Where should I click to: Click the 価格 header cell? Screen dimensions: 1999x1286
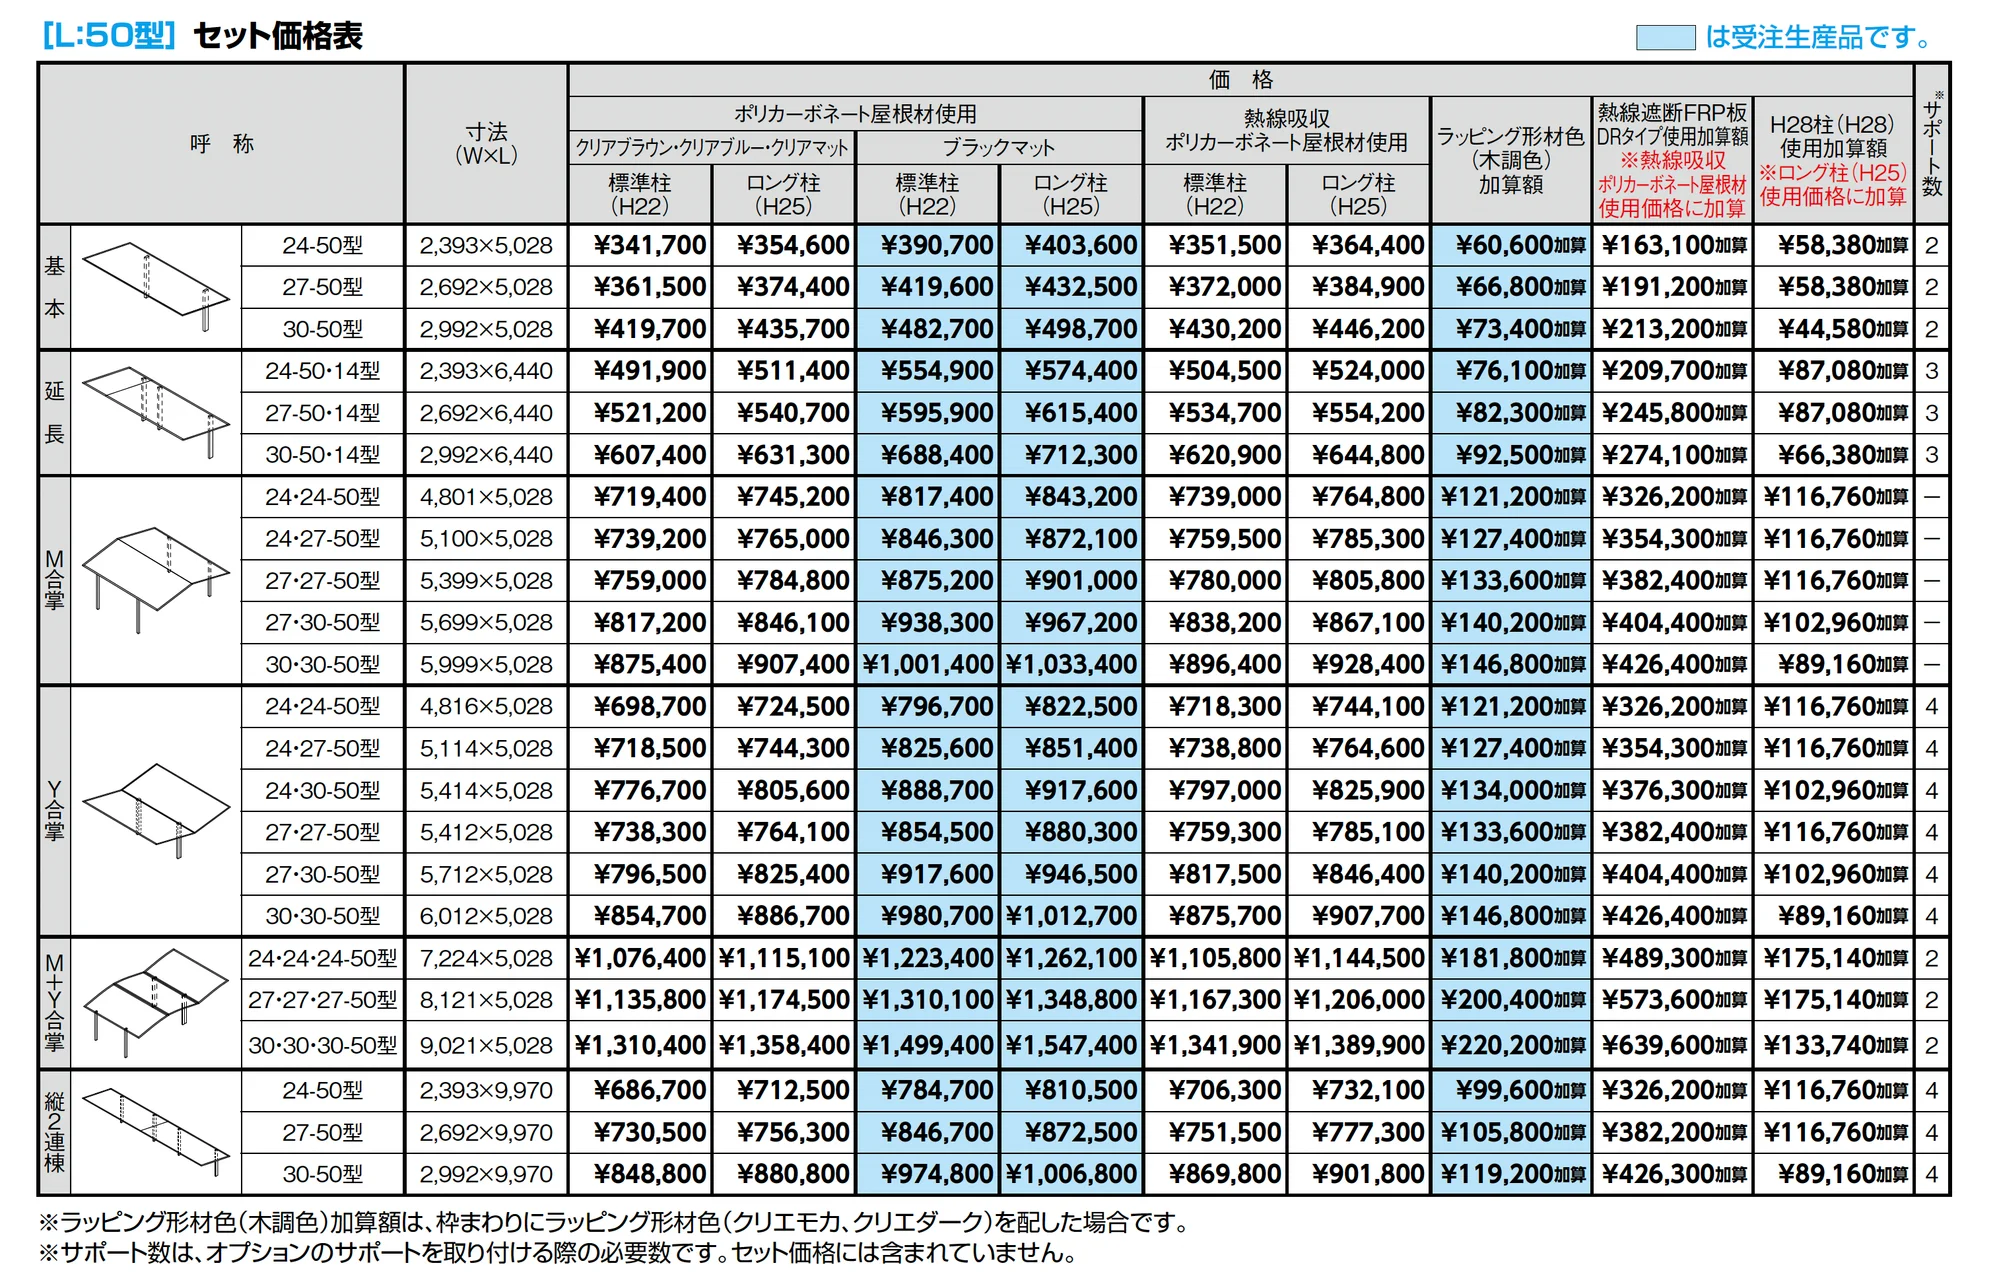point(1240,80)
